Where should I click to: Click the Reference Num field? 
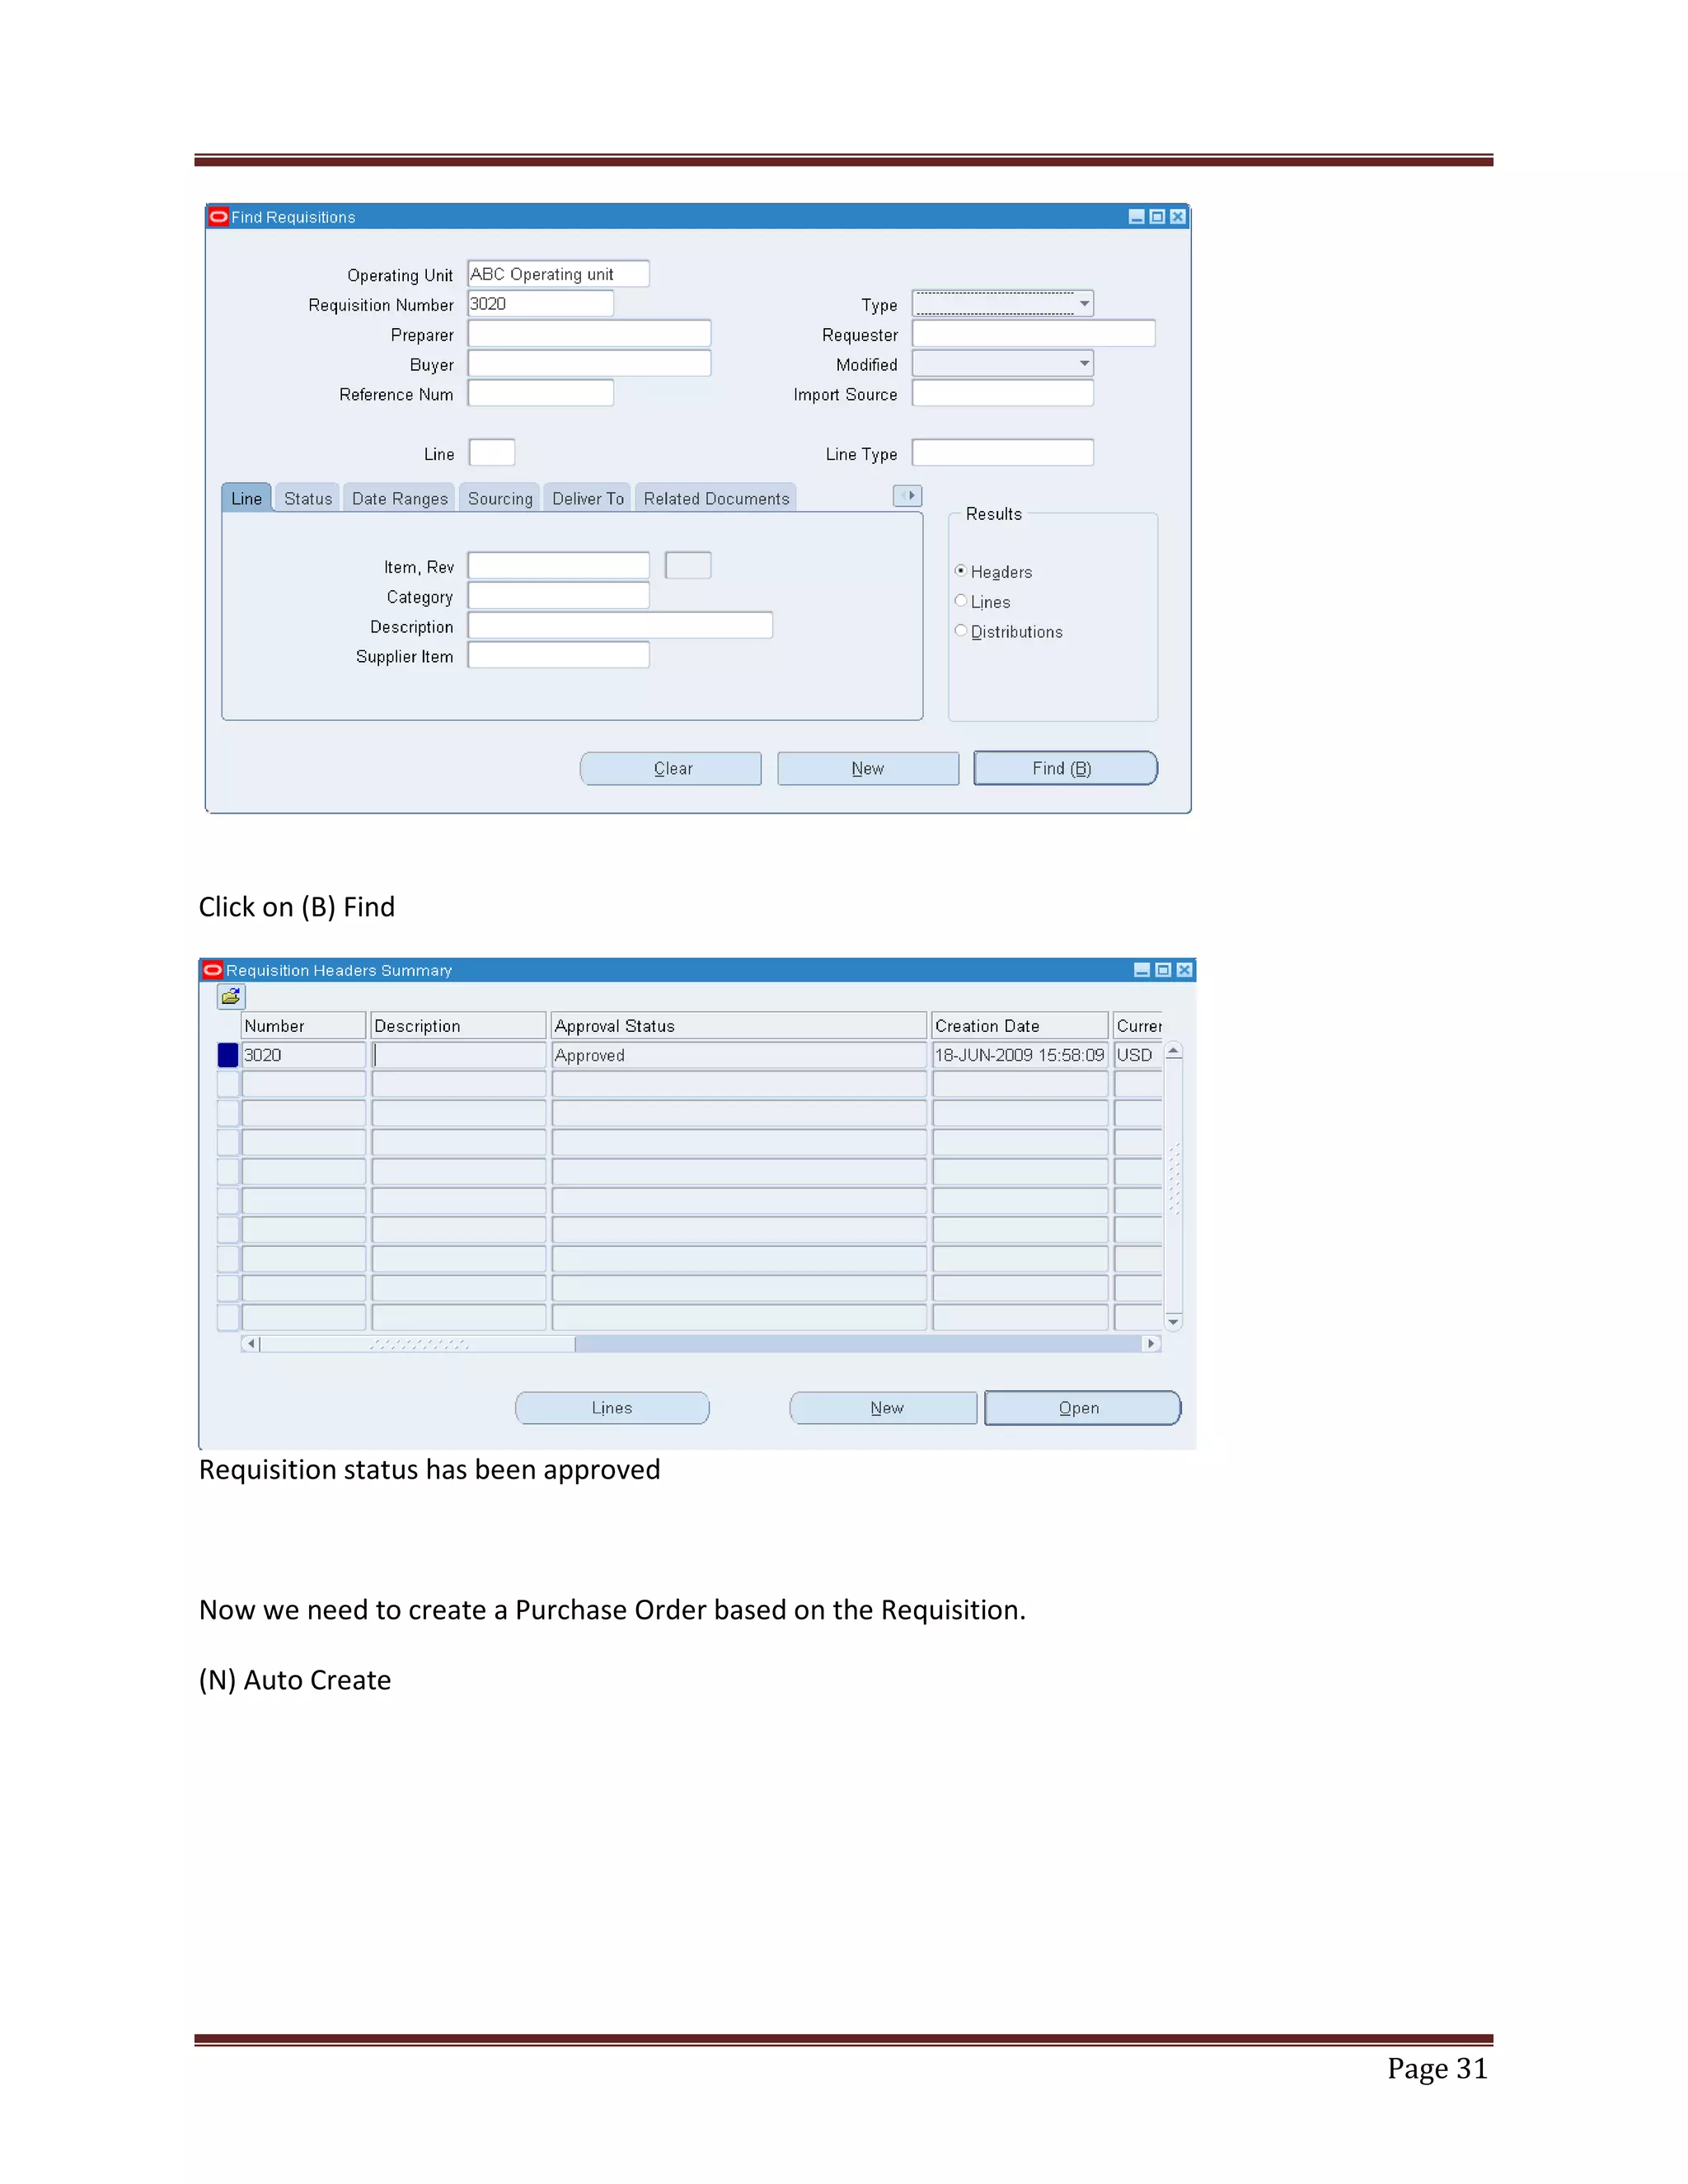click(x=540, y=393)
